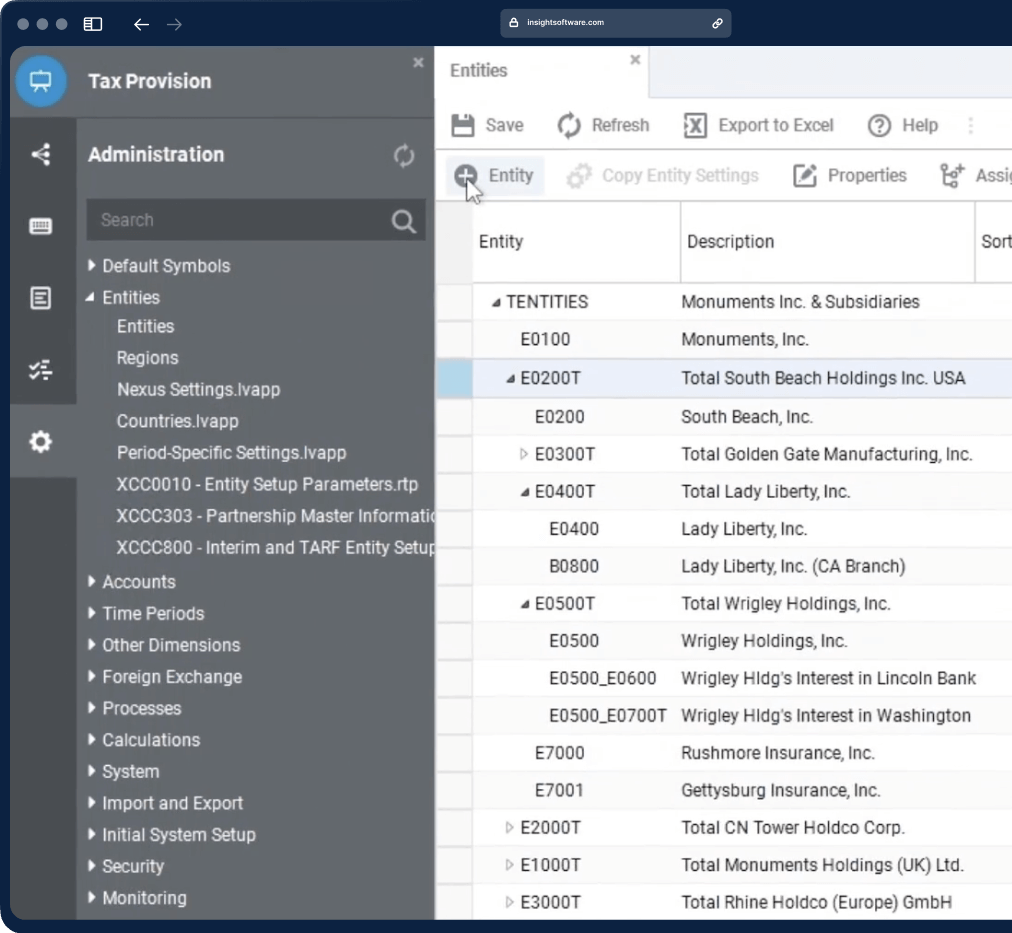Expand Foreign Exchange node
1012x933 pixels.
click(92, 676)
